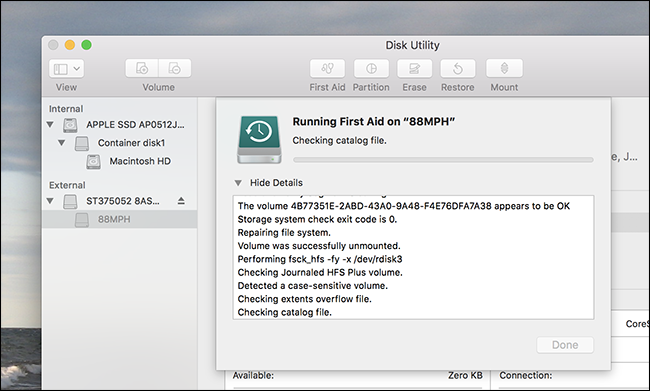Click the Hide Details label
The image size is (650, 391).
click(276, 183)
